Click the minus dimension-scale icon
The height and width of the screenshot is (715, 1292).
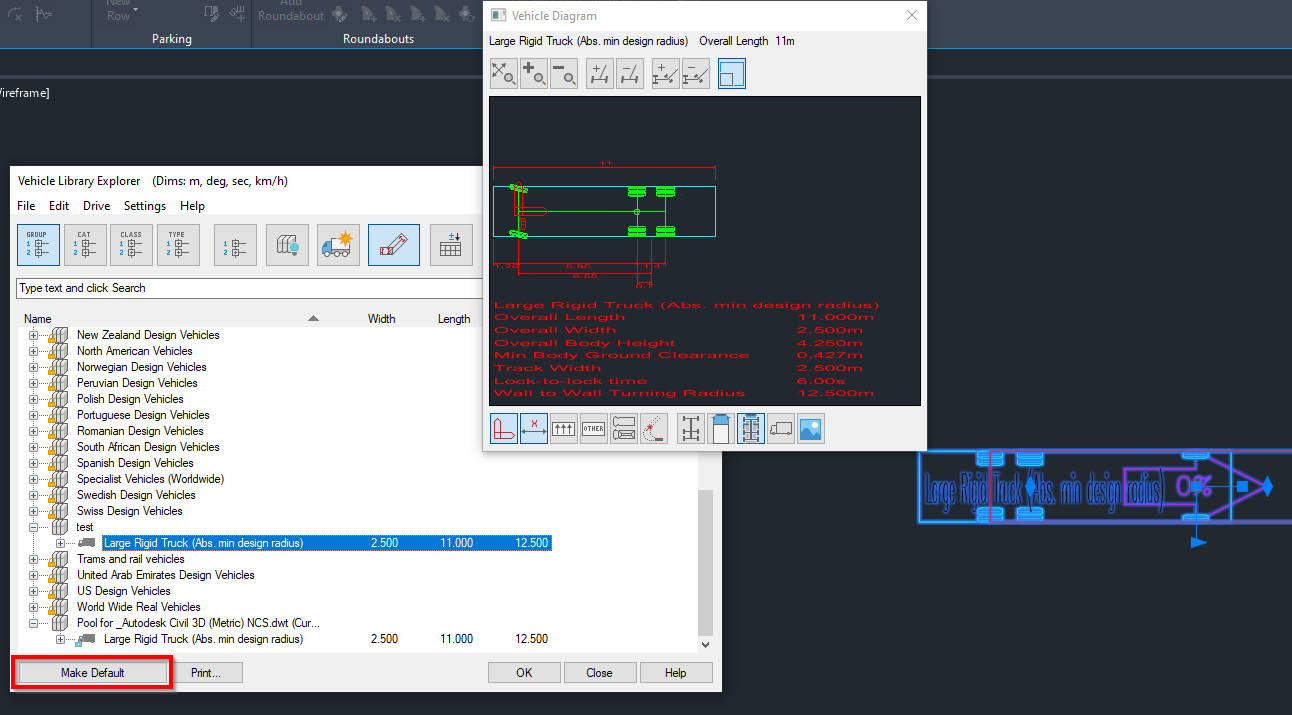tap(630, 74)
